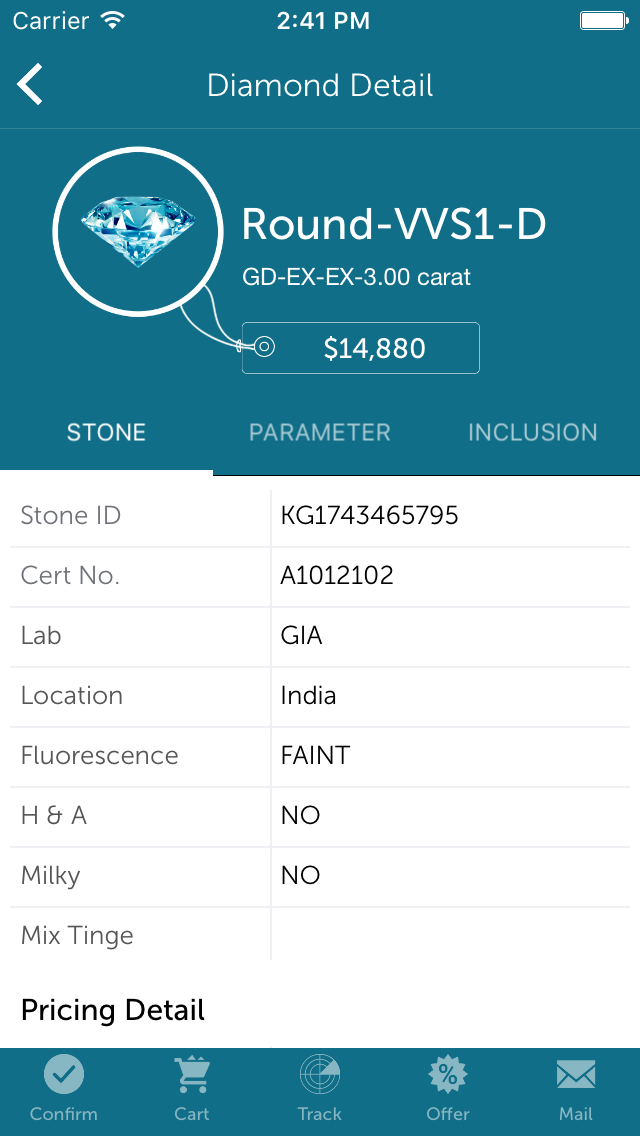Tap the Mail envelope icon

[x=576, y=1075]
